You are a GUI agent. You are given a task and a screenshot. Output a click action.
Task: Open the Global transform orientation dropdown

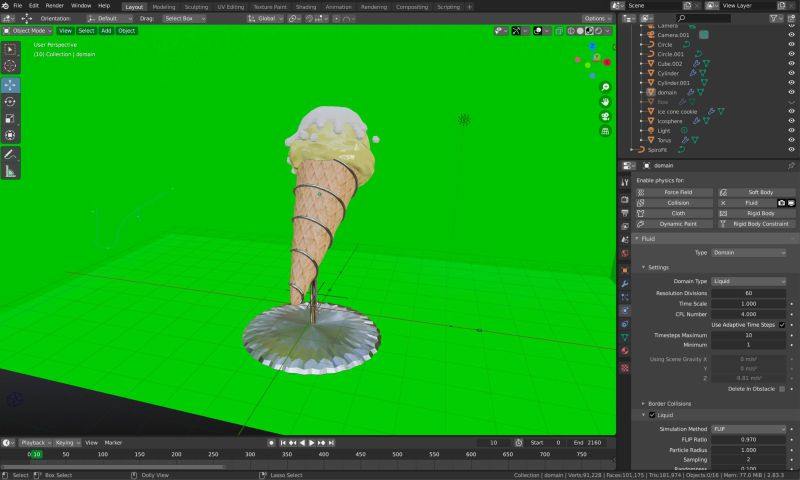click(265, 18)
